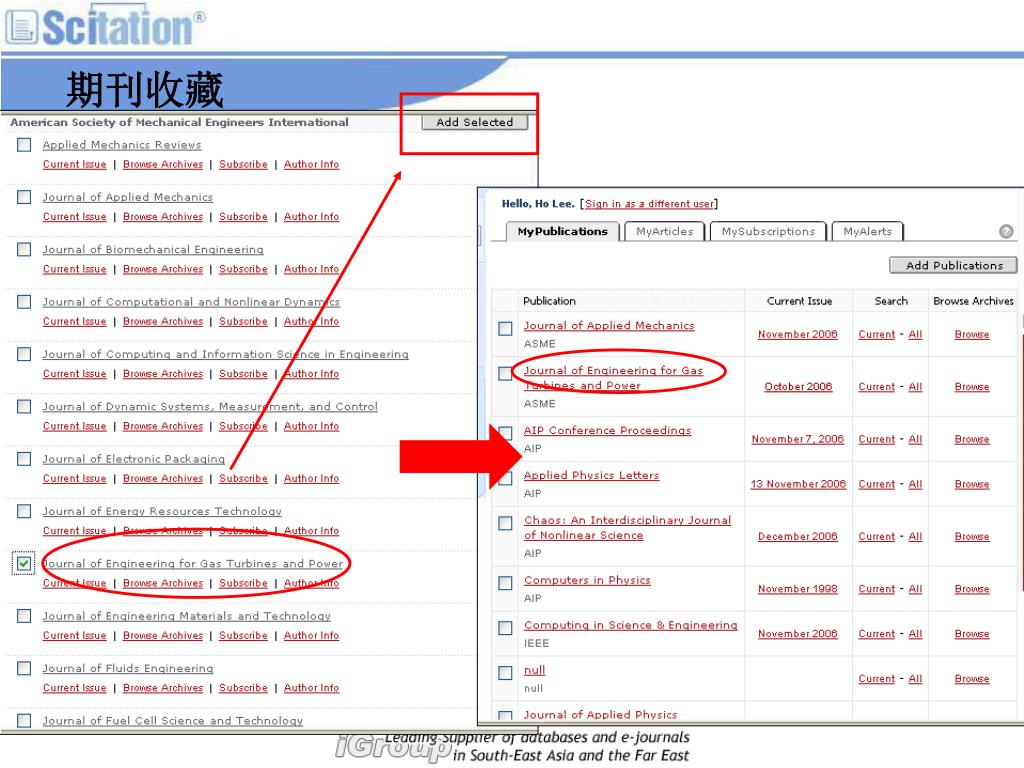Open the null publication link
Viewport: 1024px width, 768px height.
point(534,670)
